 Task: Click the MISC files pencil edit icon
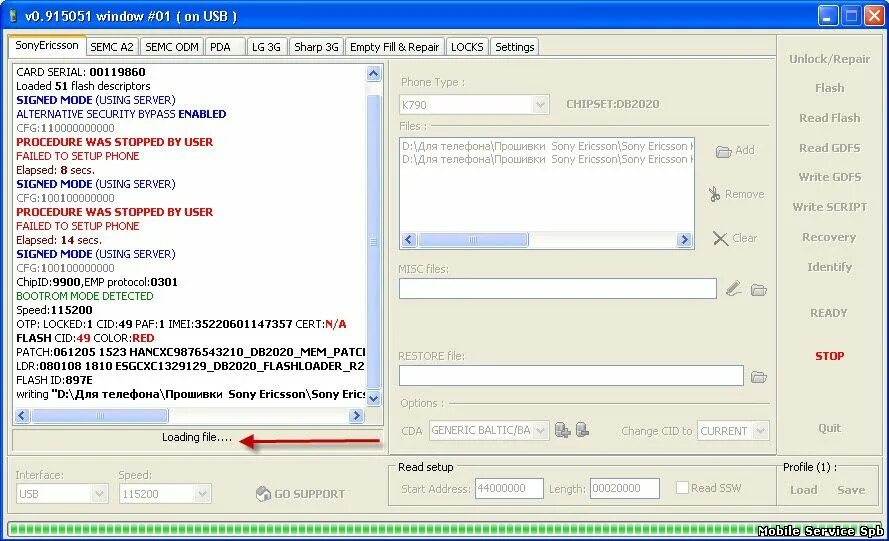[734, 289]
